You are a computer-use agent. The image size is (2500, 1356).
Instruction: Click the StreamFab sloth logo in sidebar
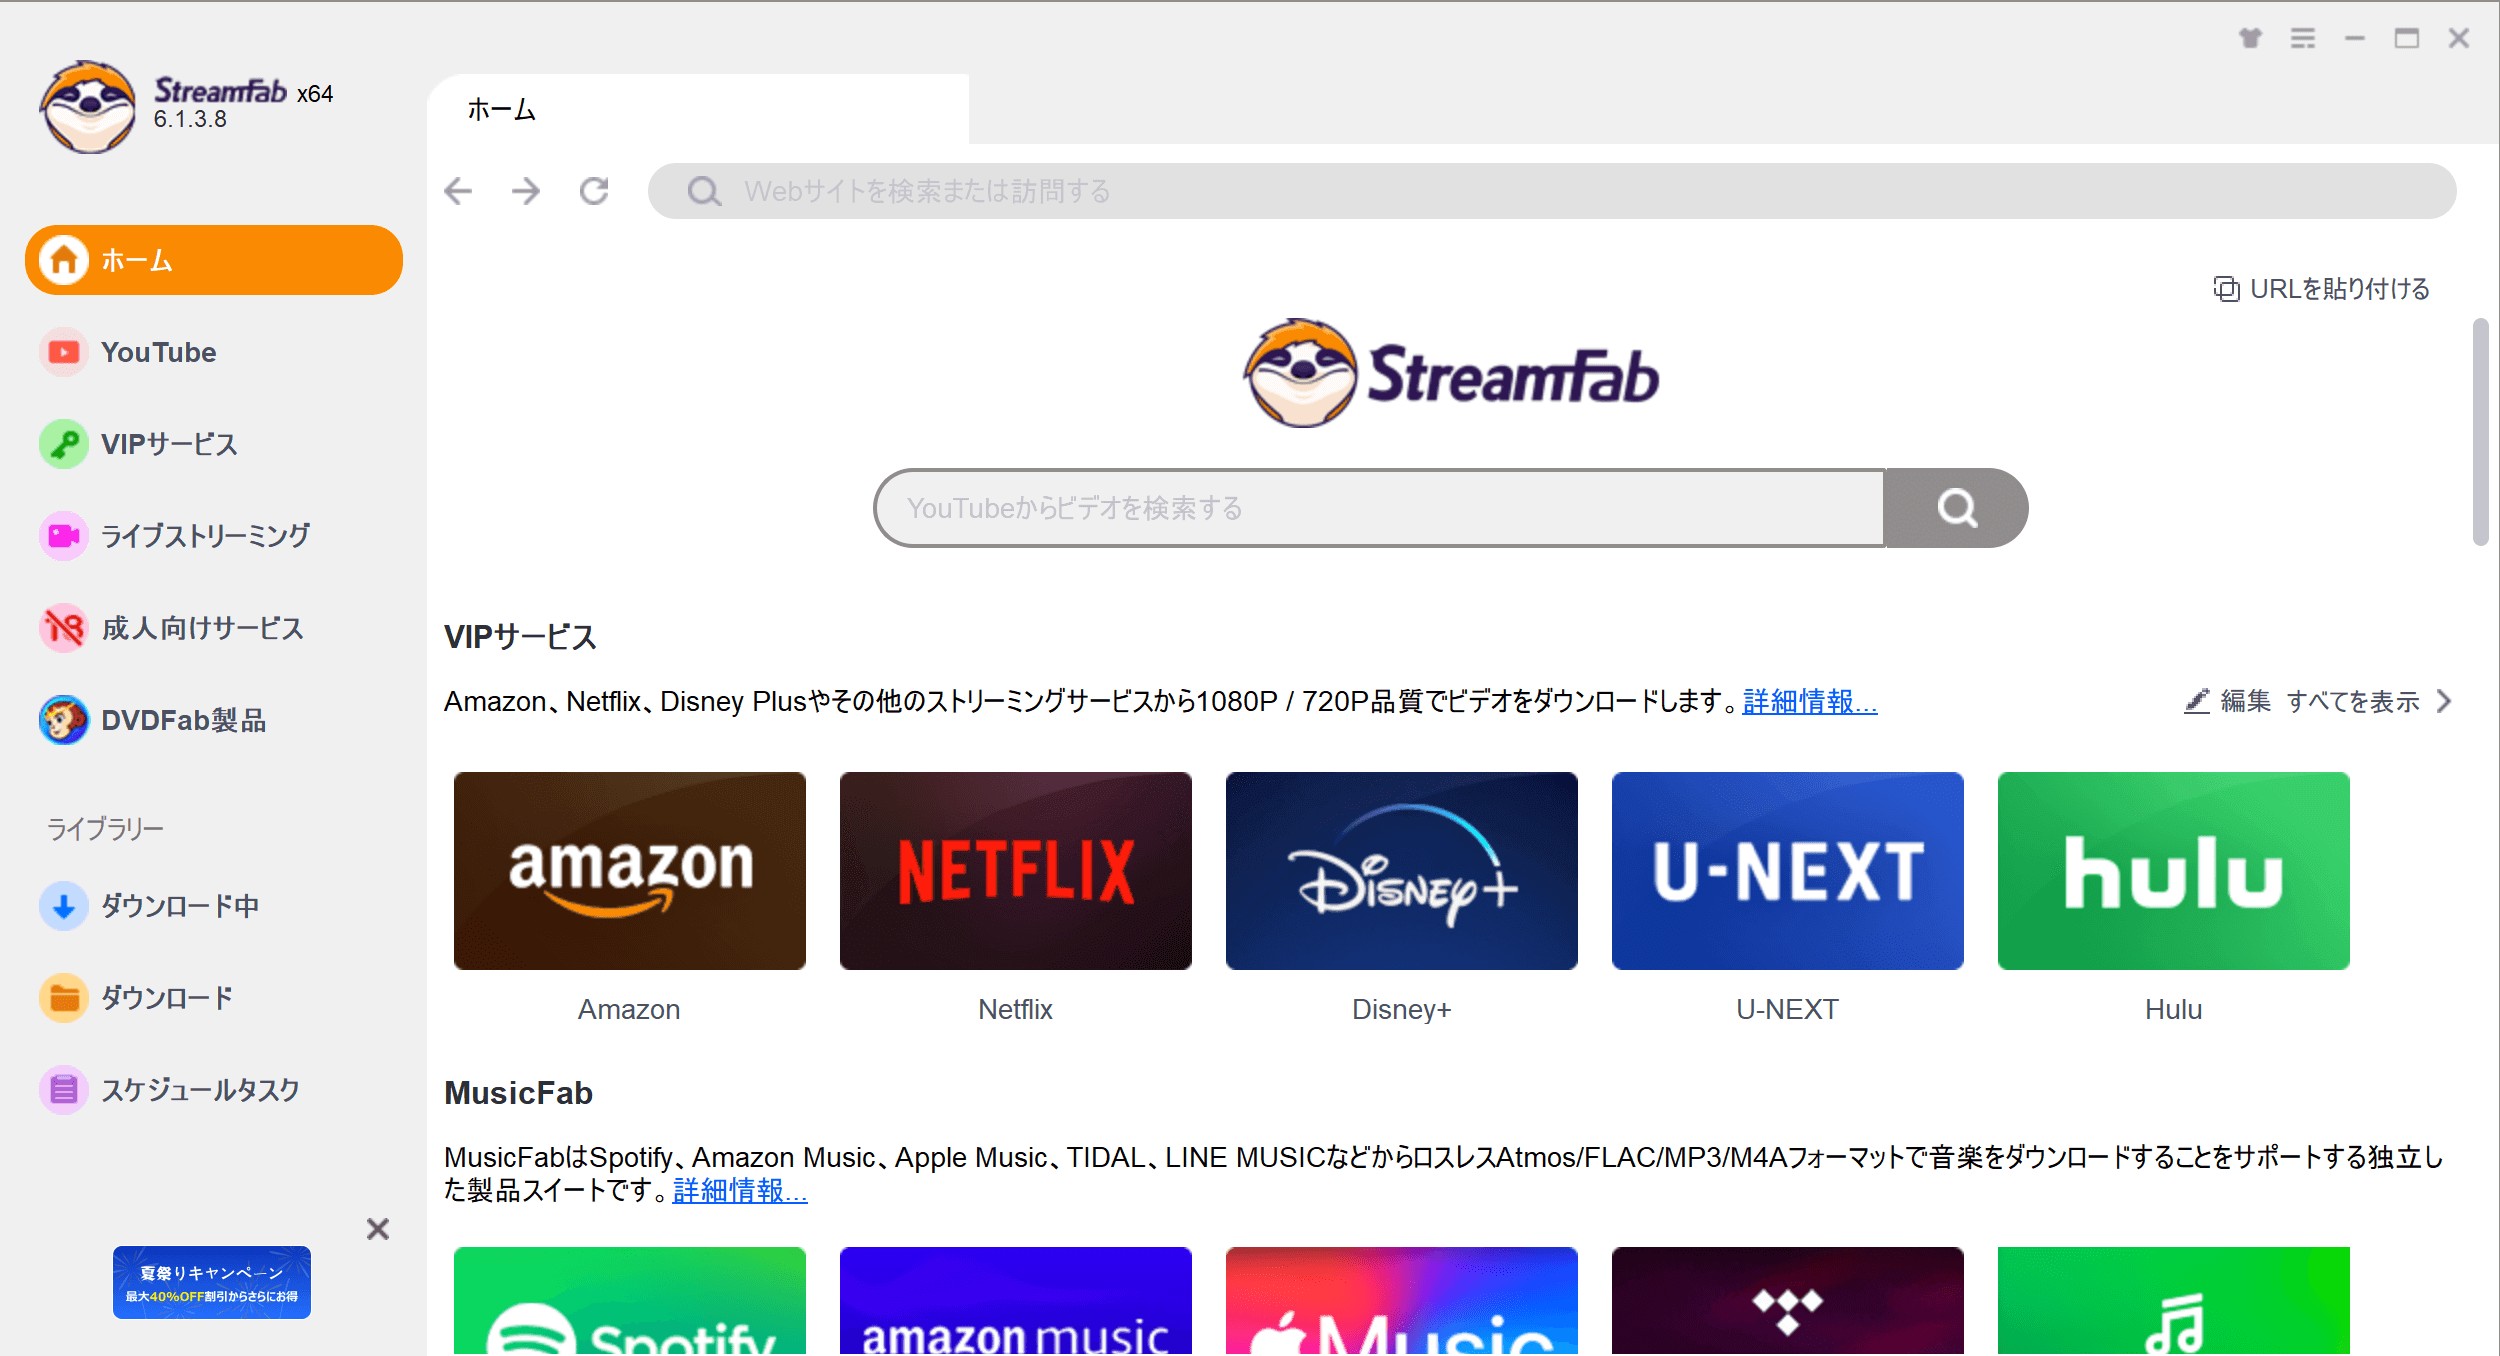coord(88,106)
